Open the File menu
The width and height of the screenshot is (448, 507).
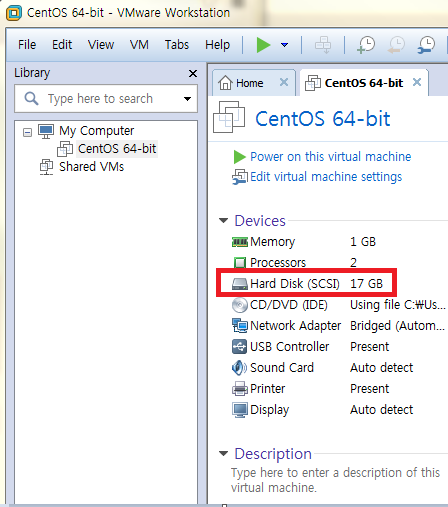click(27, 45)
